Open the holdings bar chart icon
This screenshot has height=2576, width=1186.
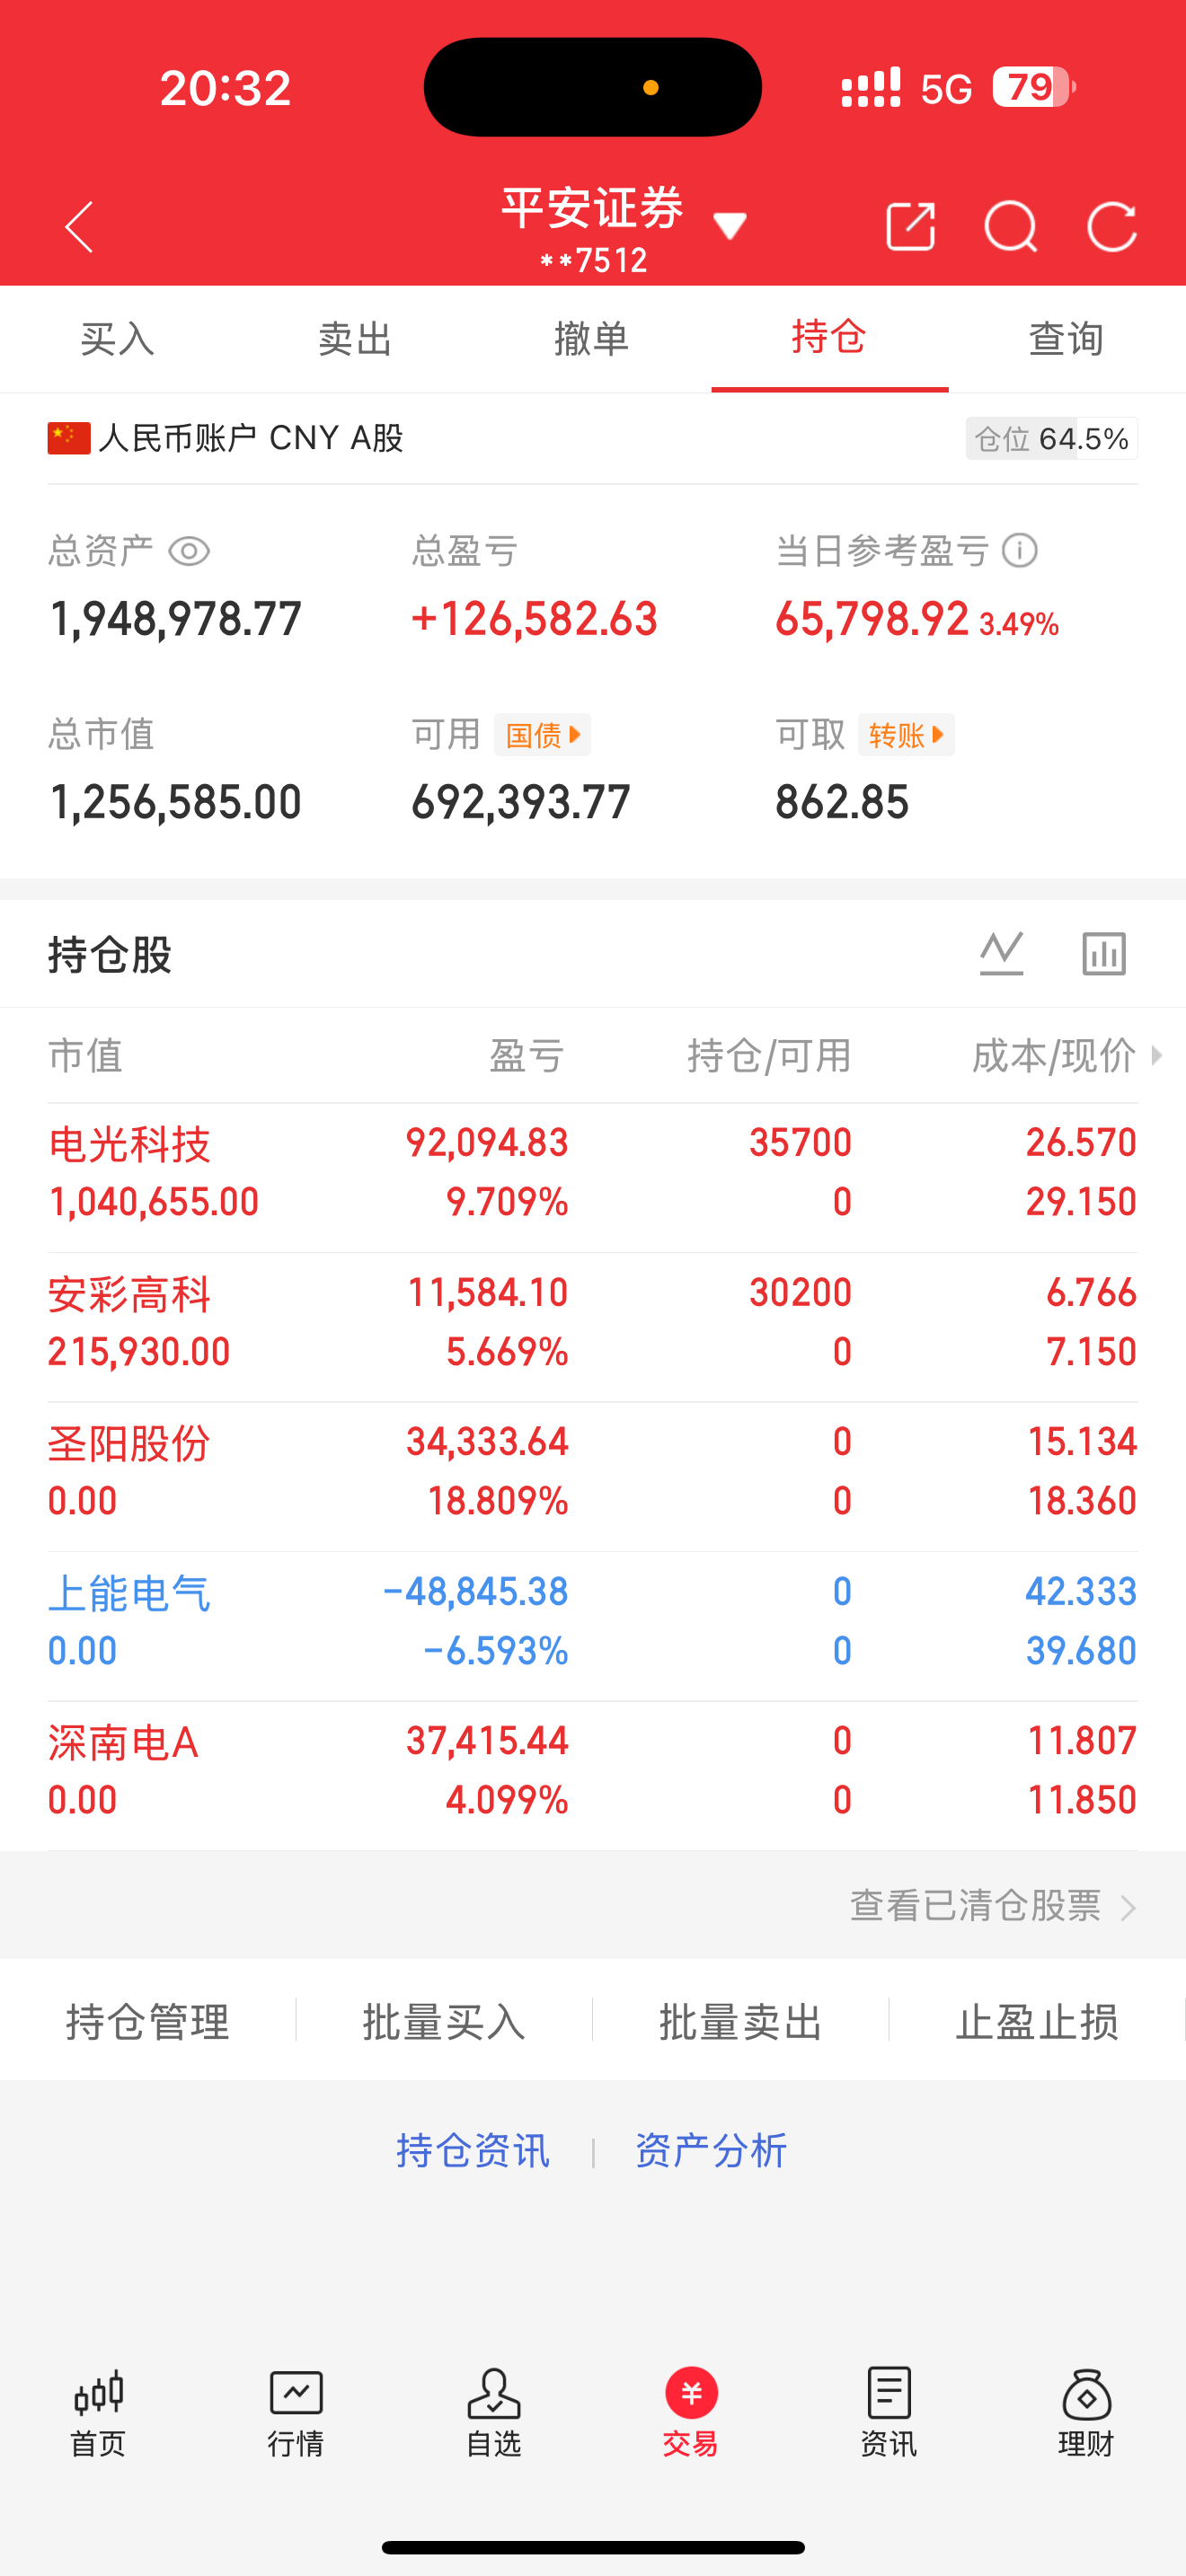pos(1104,953)
